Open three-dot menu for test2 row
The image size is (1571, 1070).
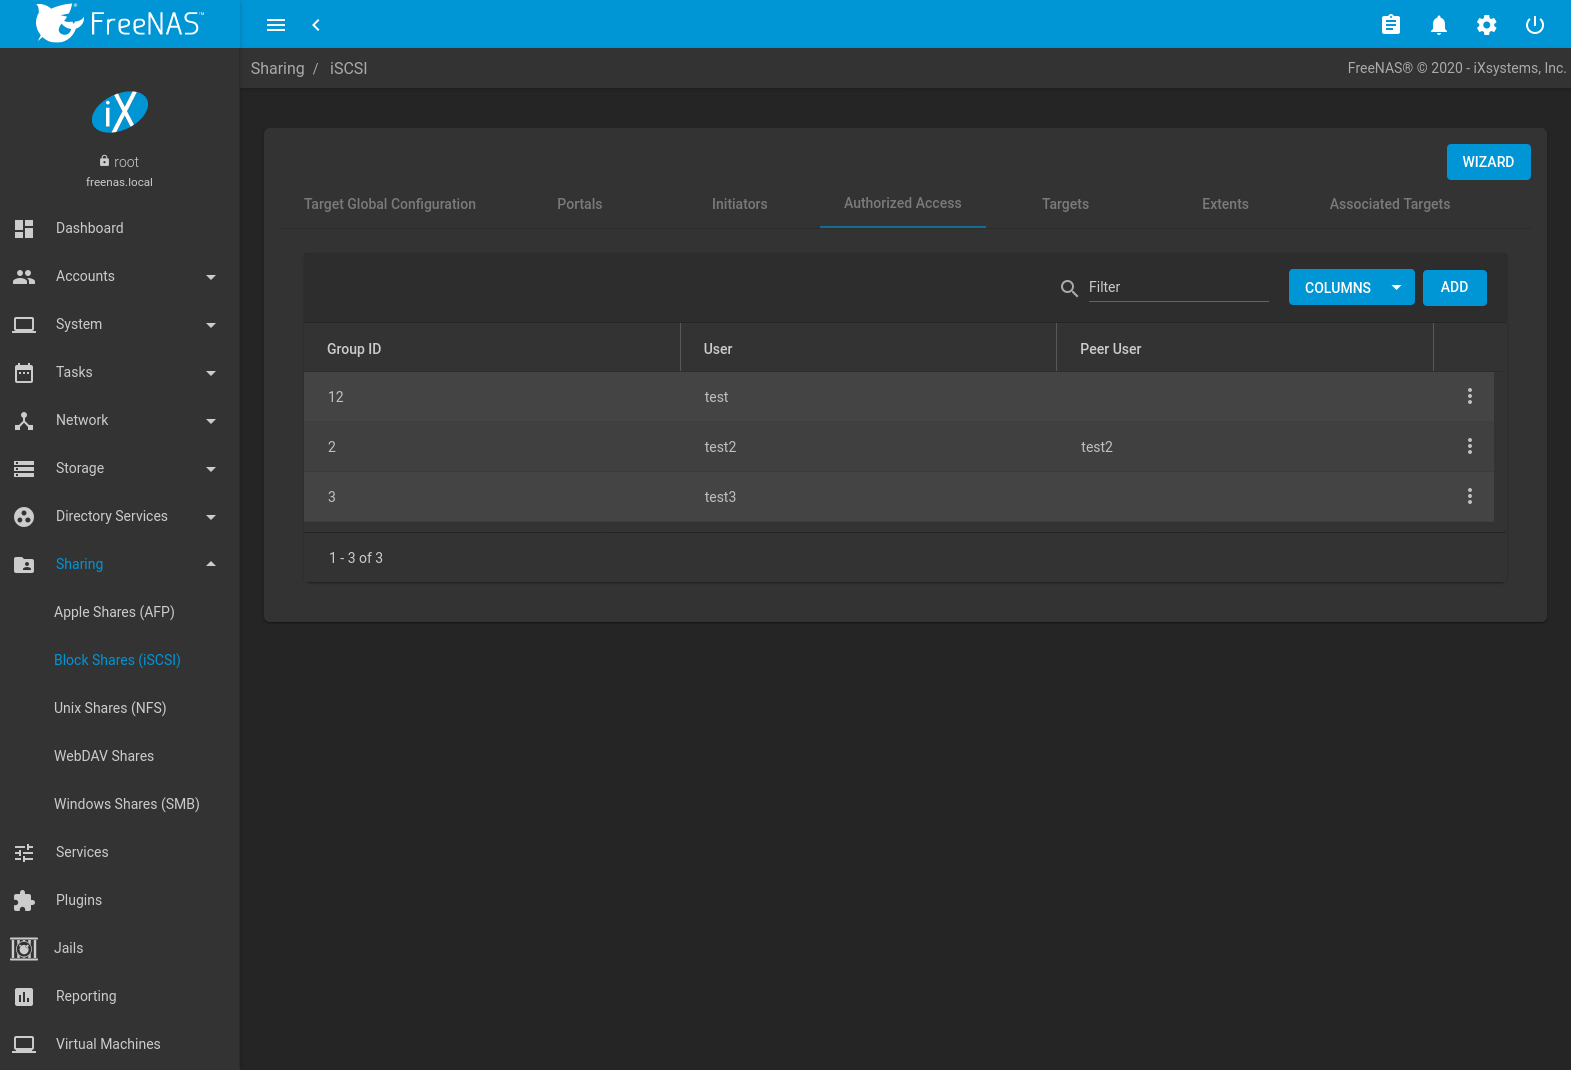1469,447
